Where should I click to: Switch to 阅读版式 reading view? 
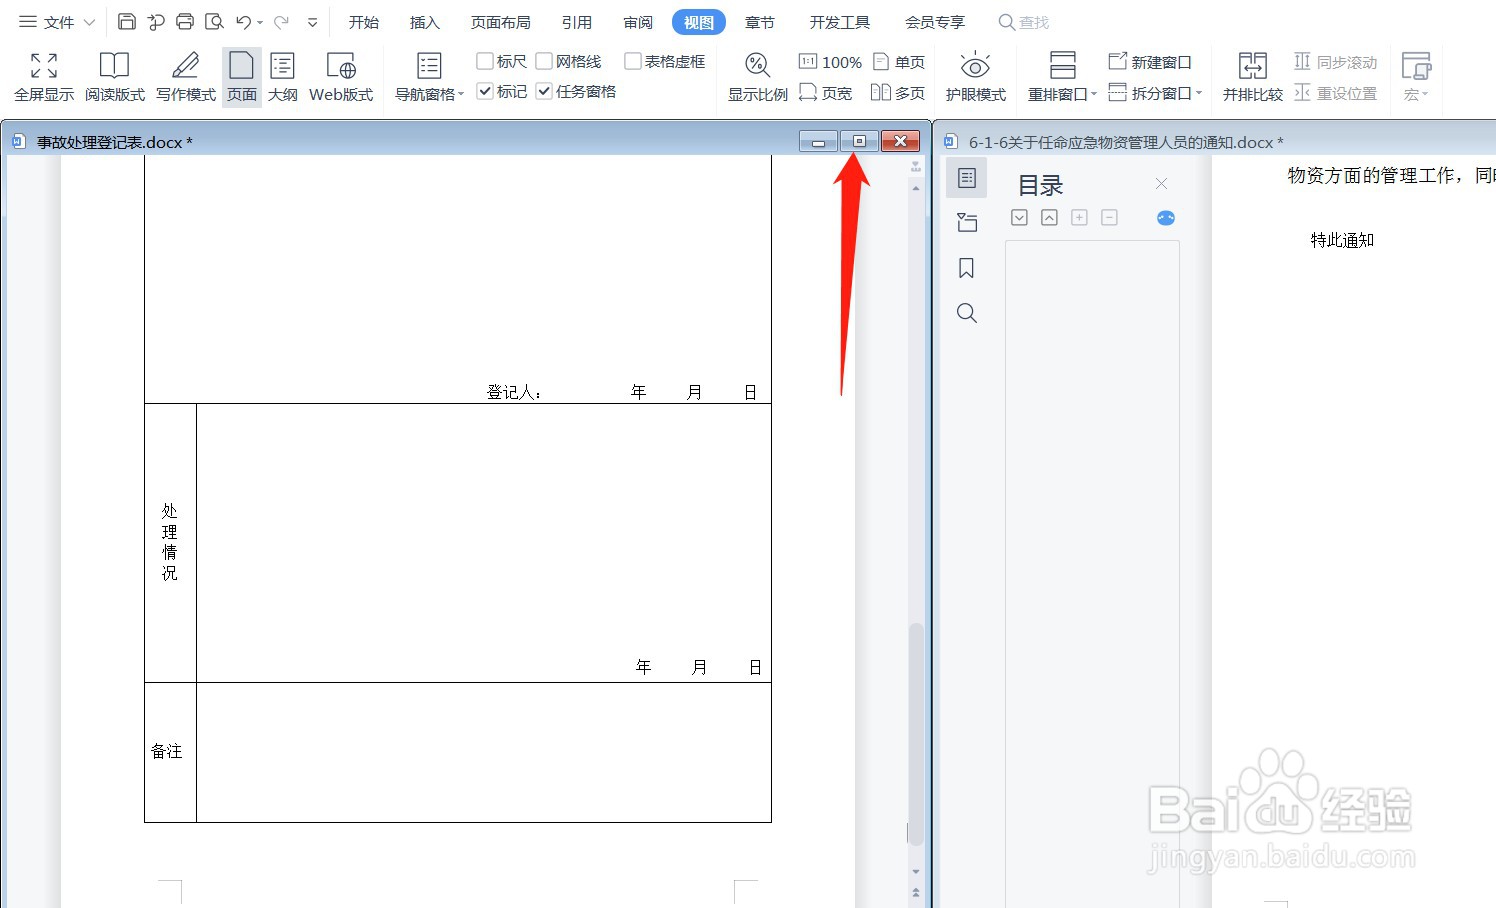(113, 75)
